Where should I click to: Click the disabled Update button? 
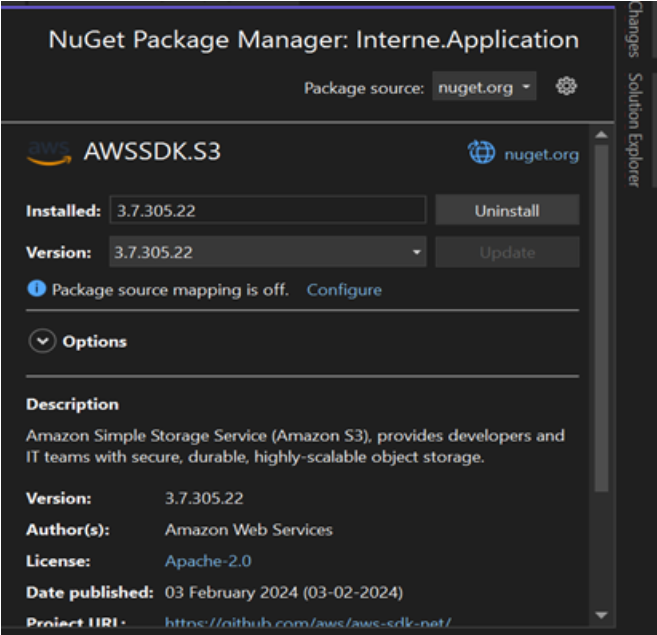(507, 252)
